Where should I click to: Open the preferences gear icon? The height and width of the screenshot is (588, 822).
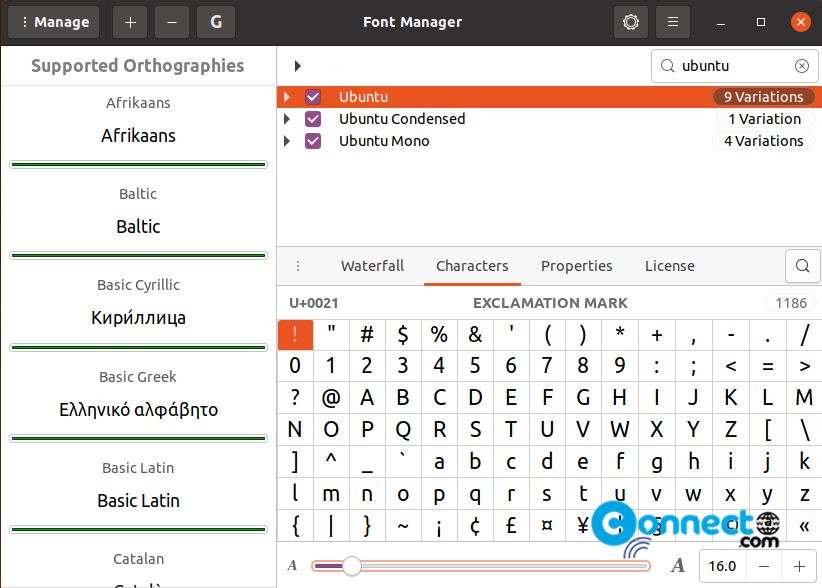coord(631,22)
